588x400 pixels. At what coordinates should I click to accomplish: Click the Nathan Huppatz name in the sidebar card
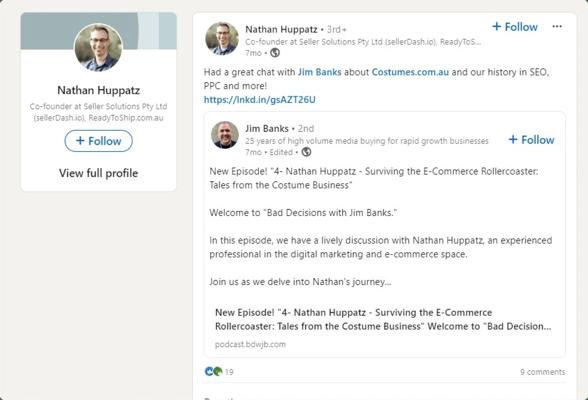[x=99, y=90]
